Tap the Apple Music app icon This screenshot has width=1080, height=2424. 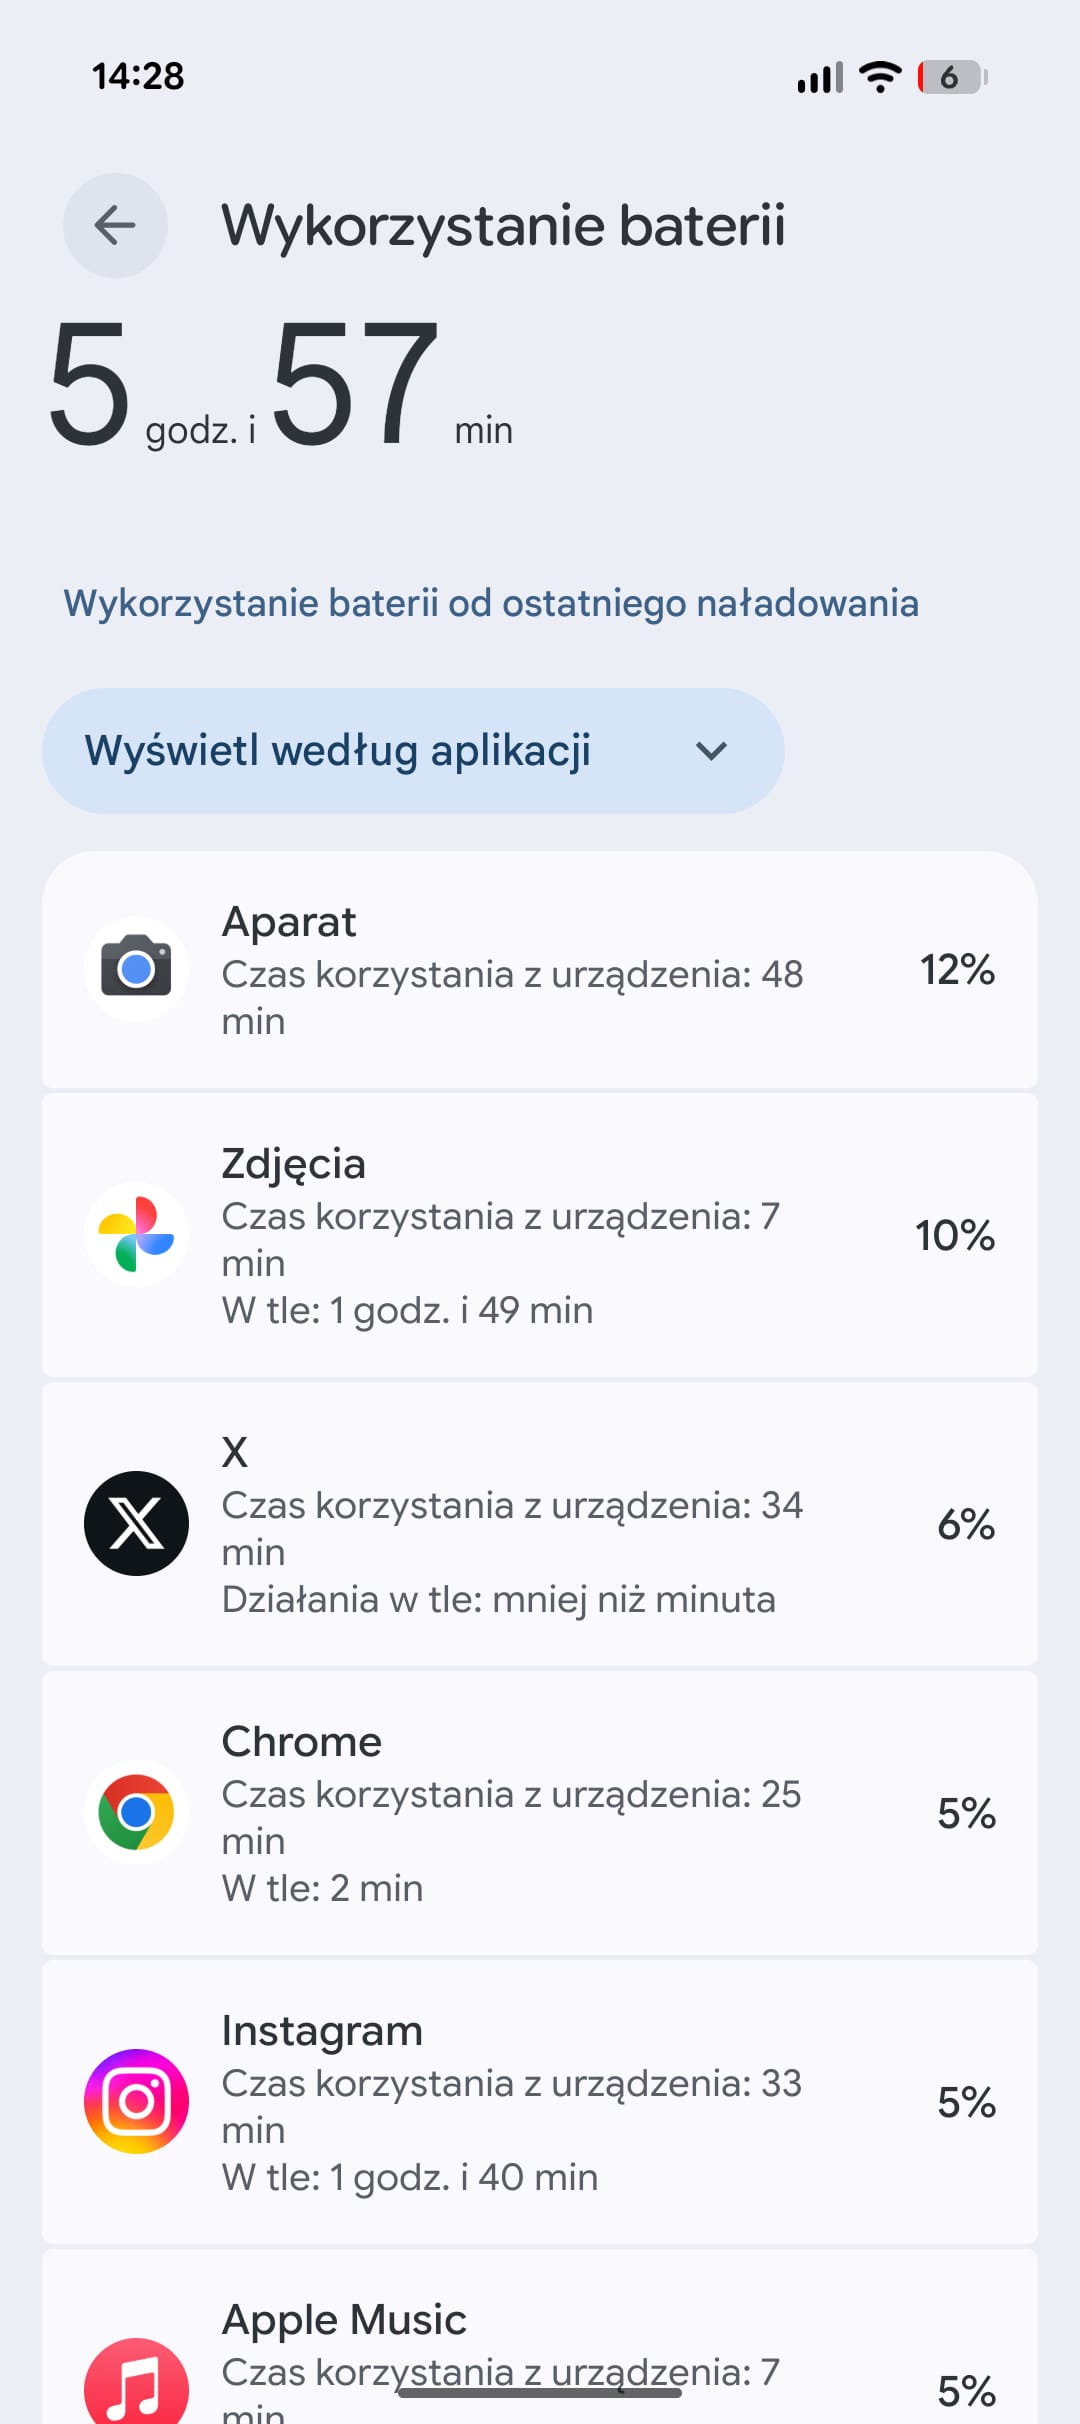[136, 2385]
